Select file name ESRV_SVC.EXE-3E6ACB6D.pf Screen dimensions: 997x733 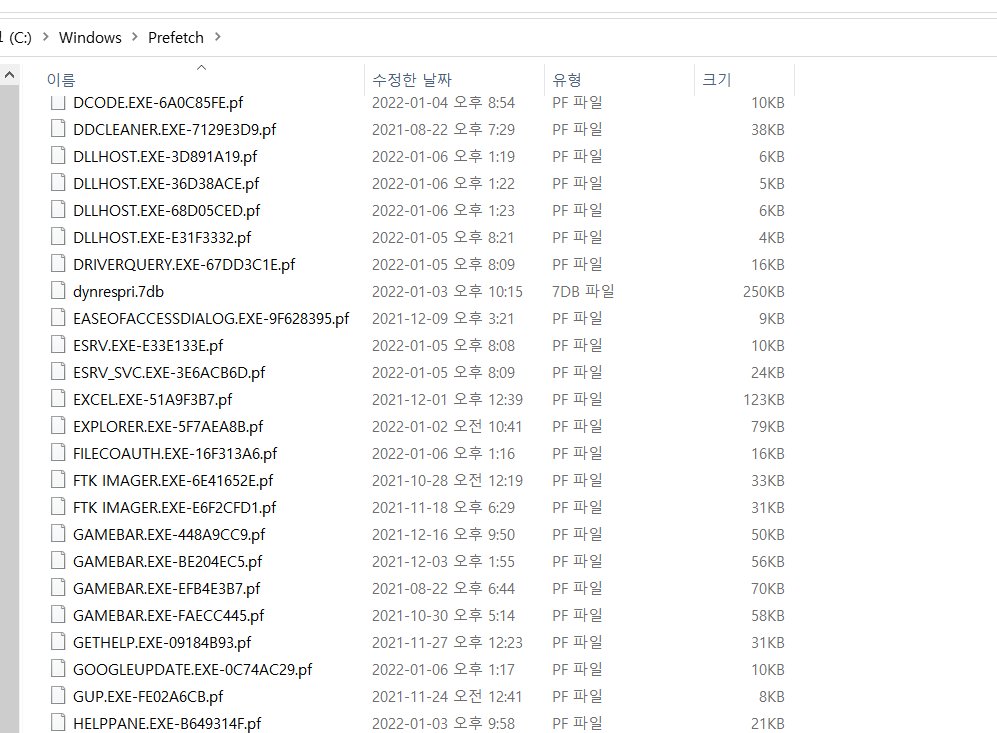169,373
